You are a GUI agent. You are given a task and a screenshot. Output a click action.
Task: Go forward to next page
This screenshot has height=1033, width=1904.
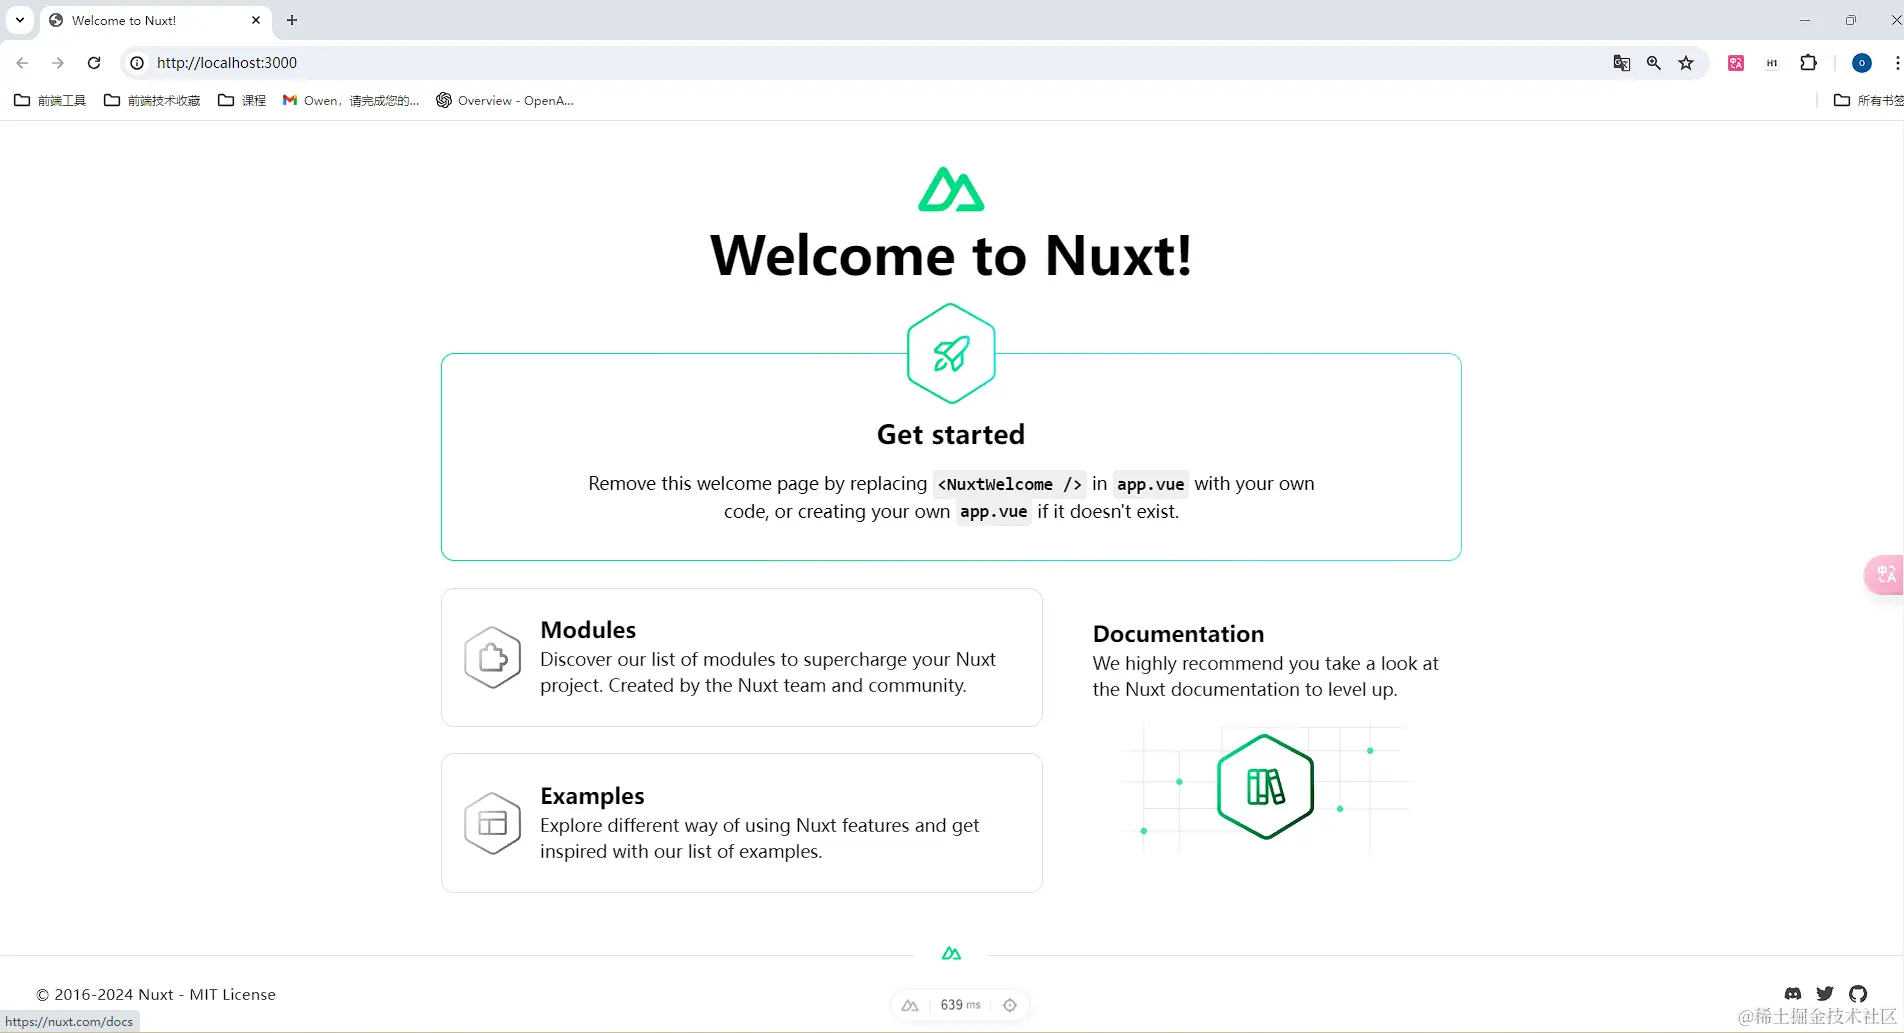58,63
